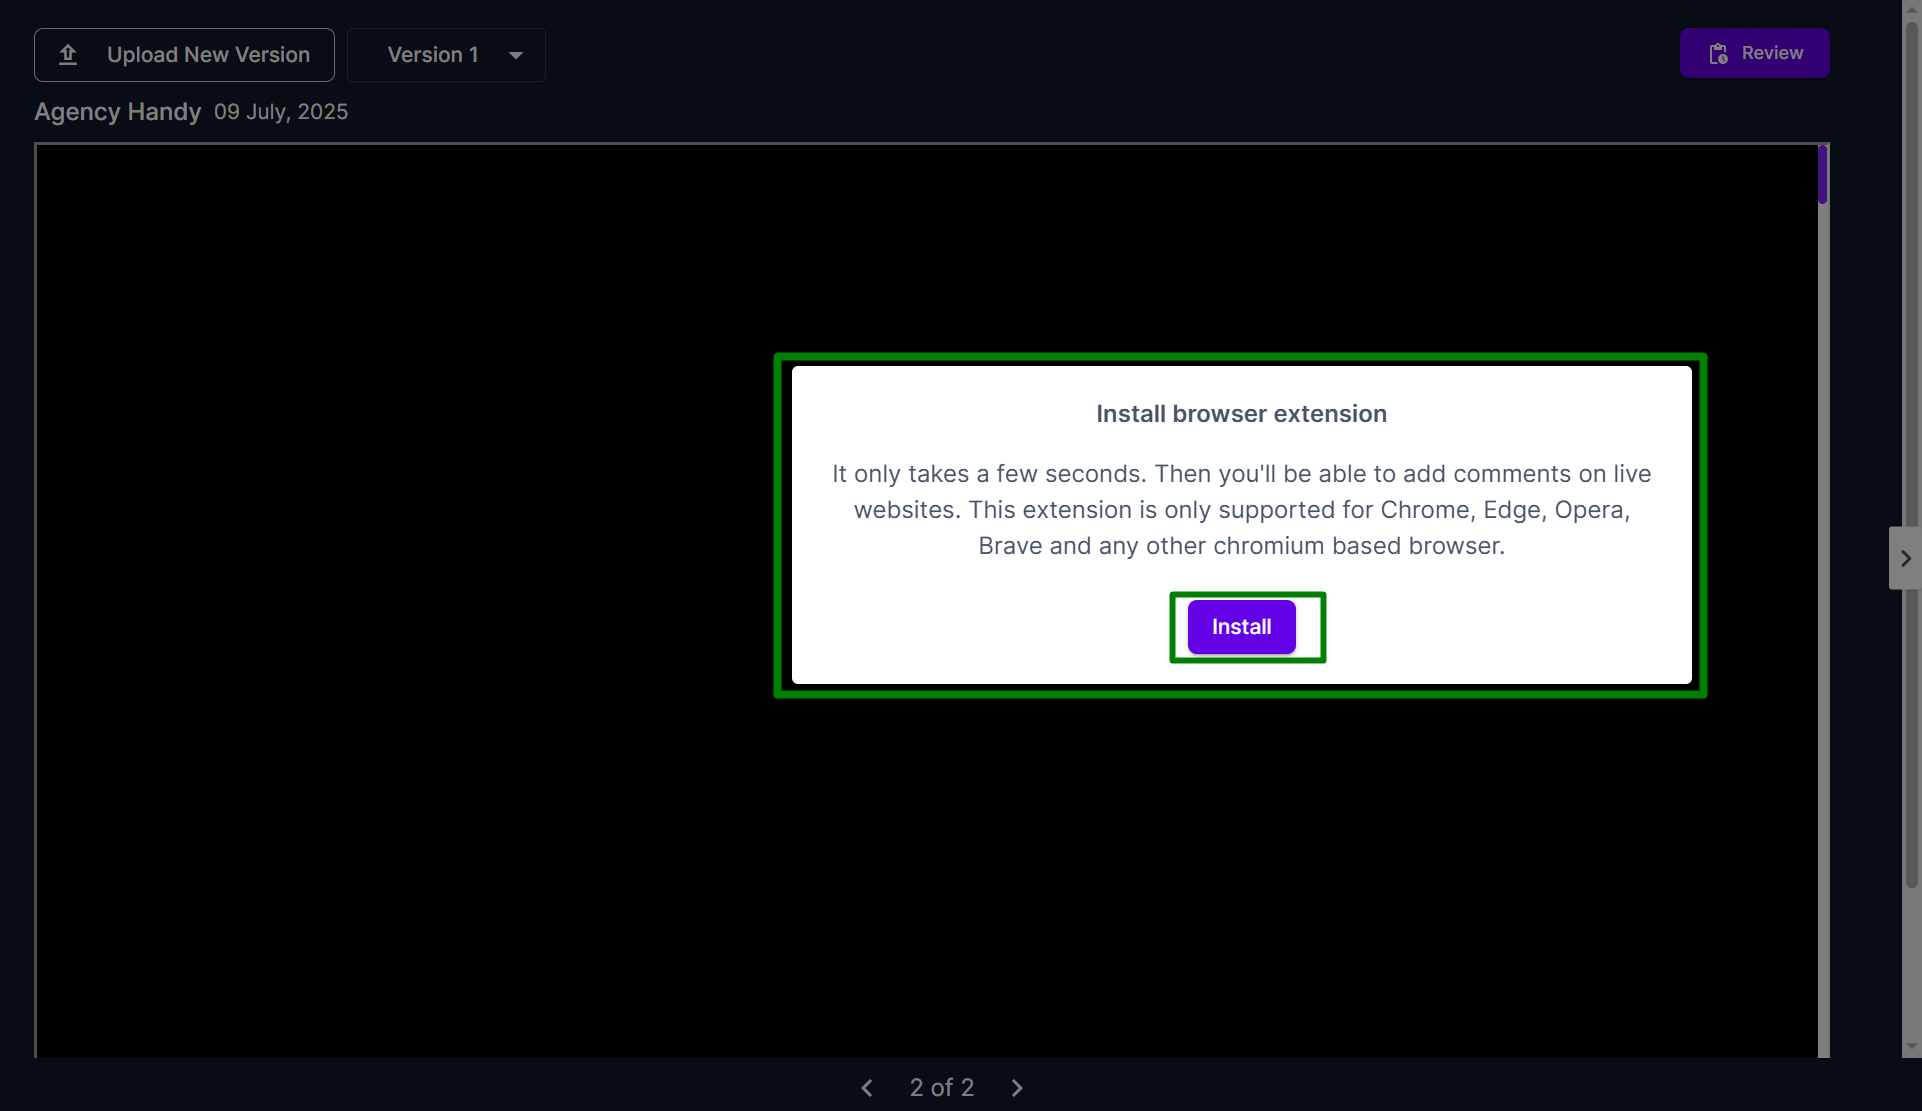Screen dimensions: 1922x1111
Task: Click the purple preview scrollbar thumb
Action: tap(1823, 175)
